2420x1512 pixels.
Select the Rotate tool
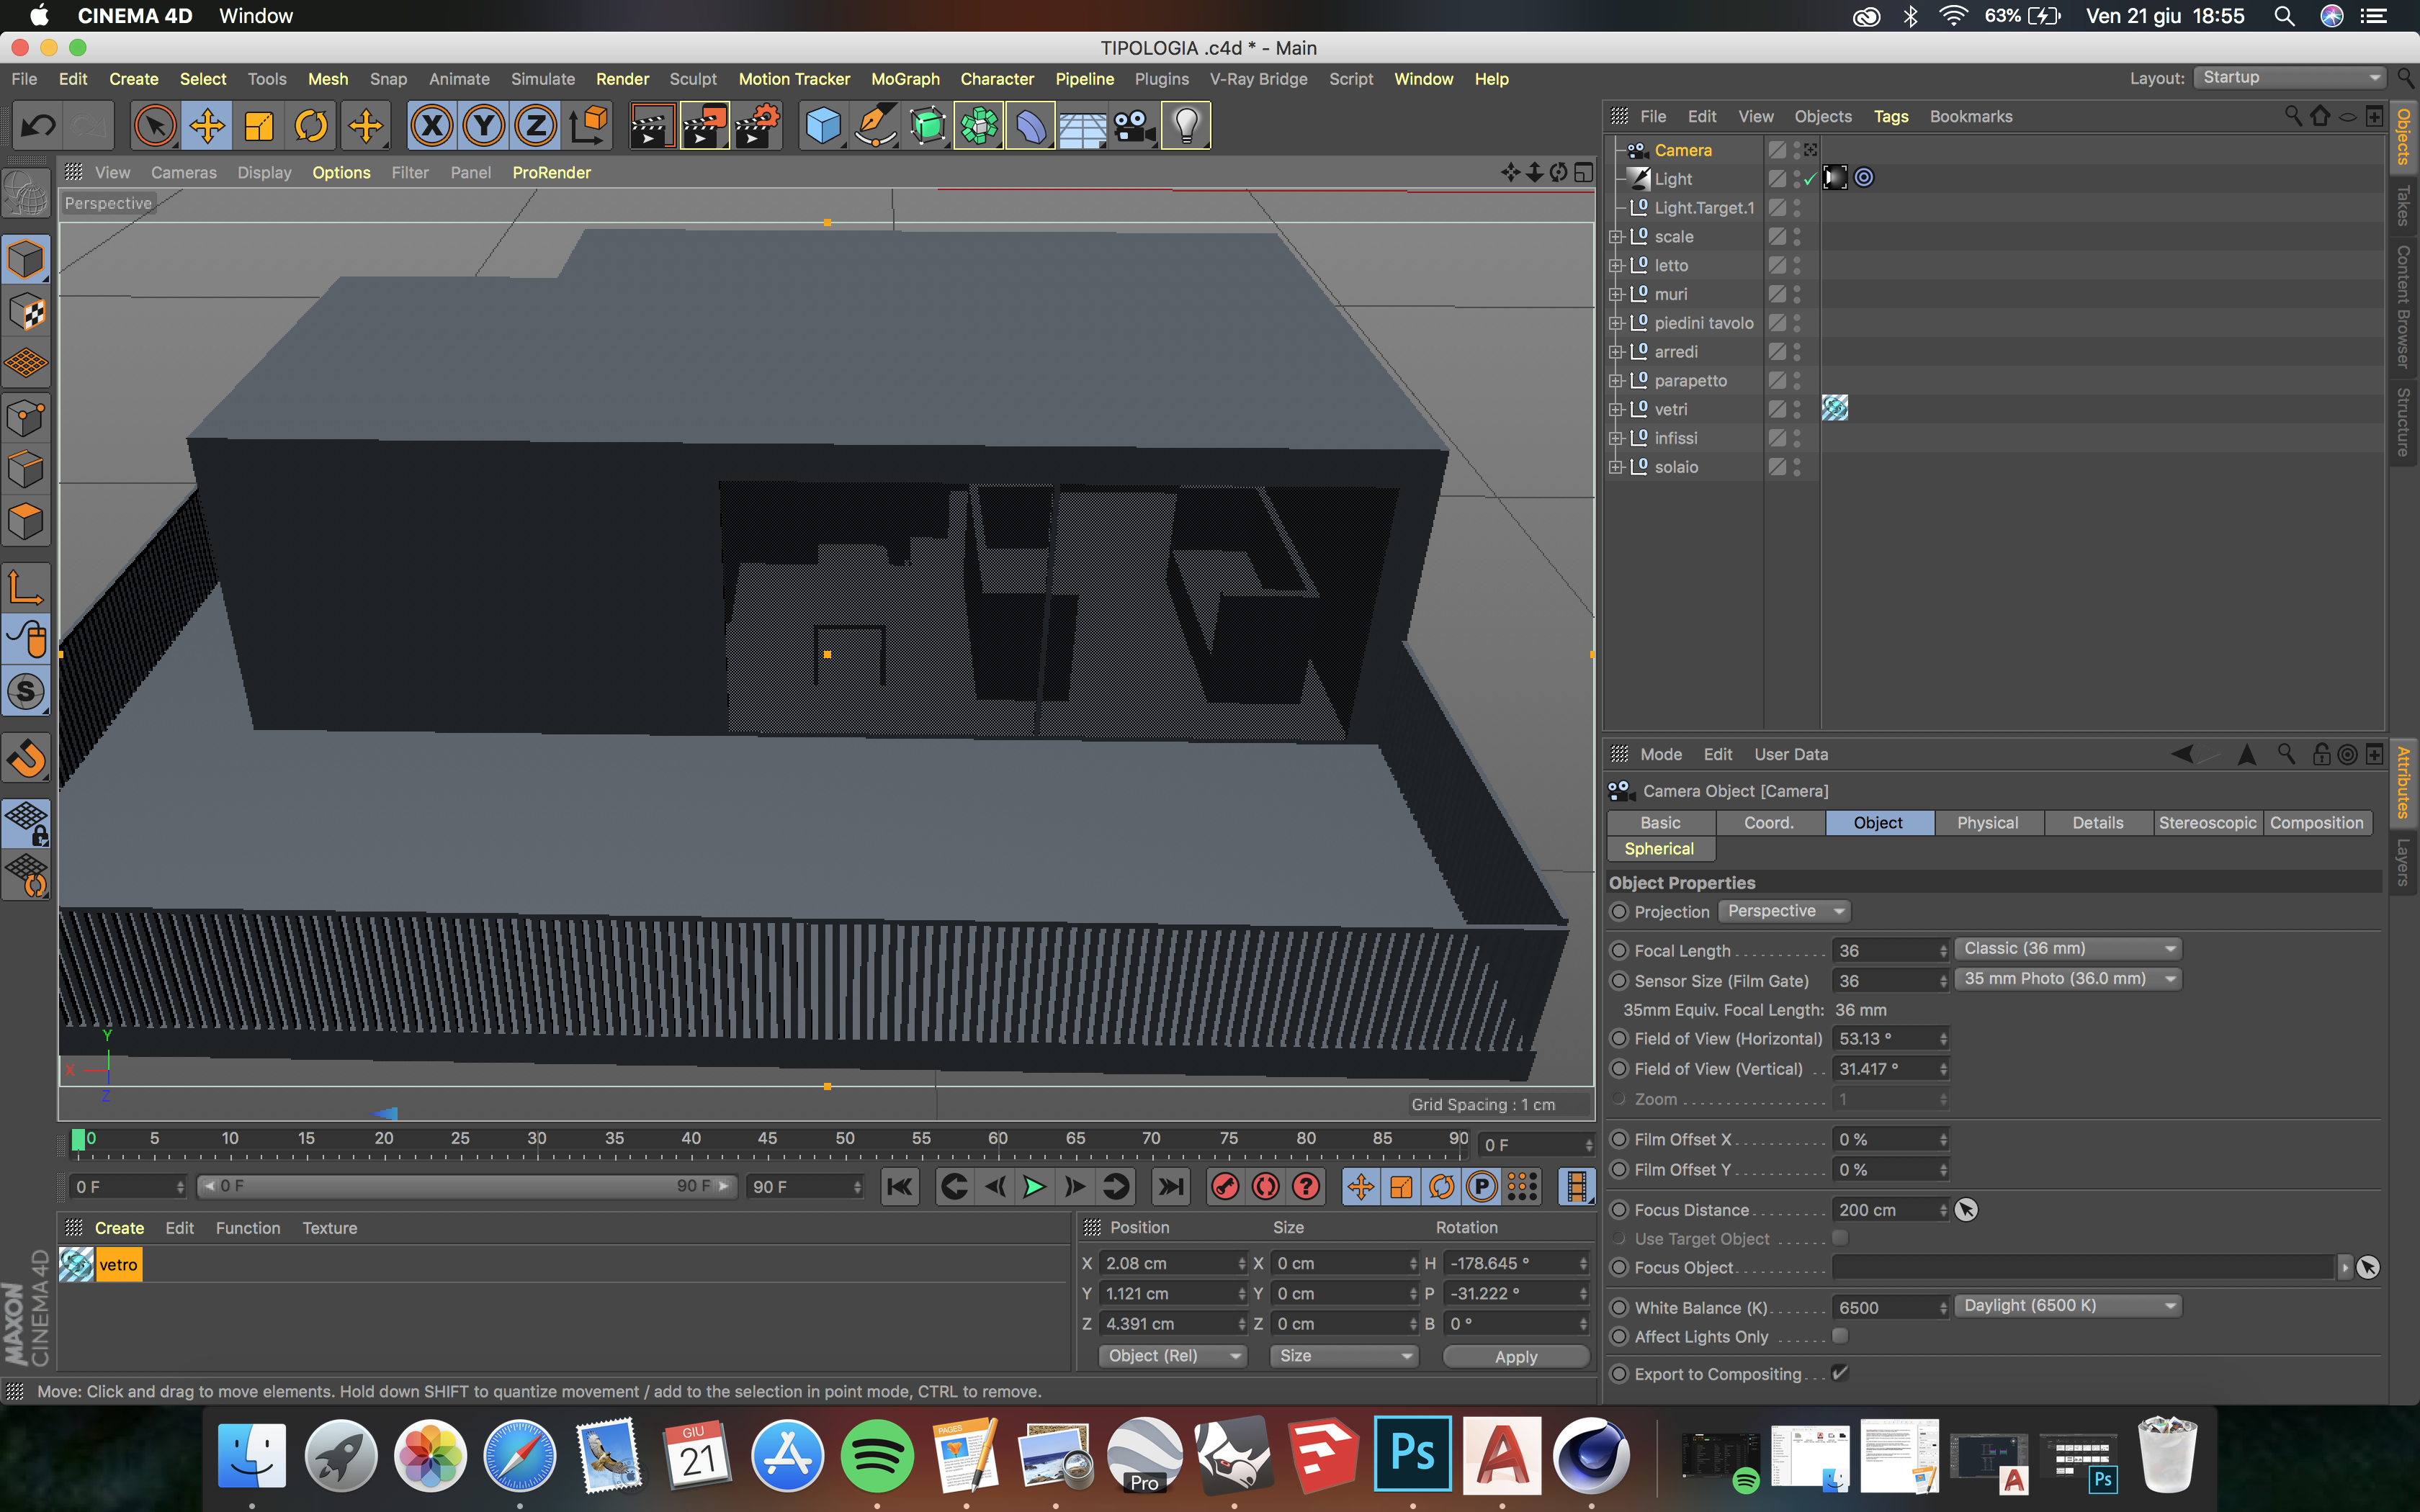(311, 126)
